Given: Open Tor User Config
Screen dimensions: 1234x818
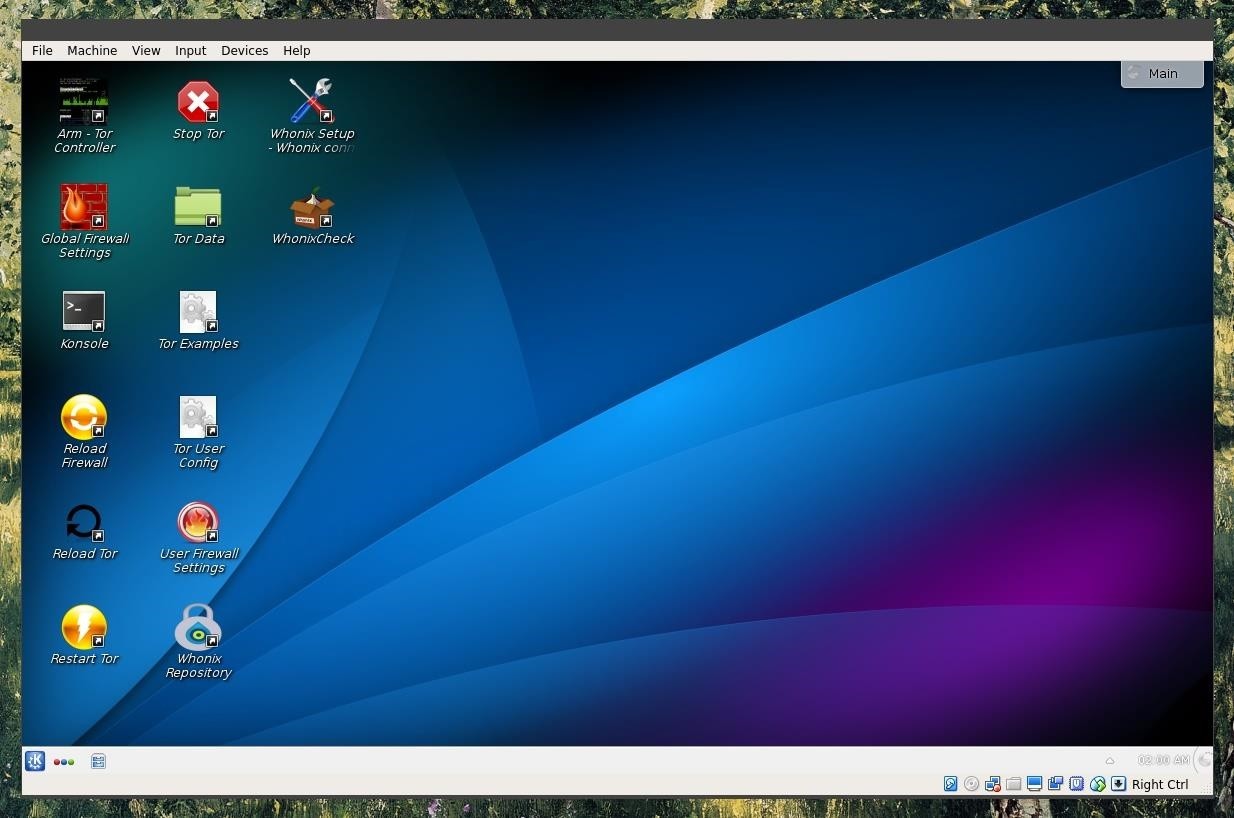Looking at the screenshot, I should point(198,418).
